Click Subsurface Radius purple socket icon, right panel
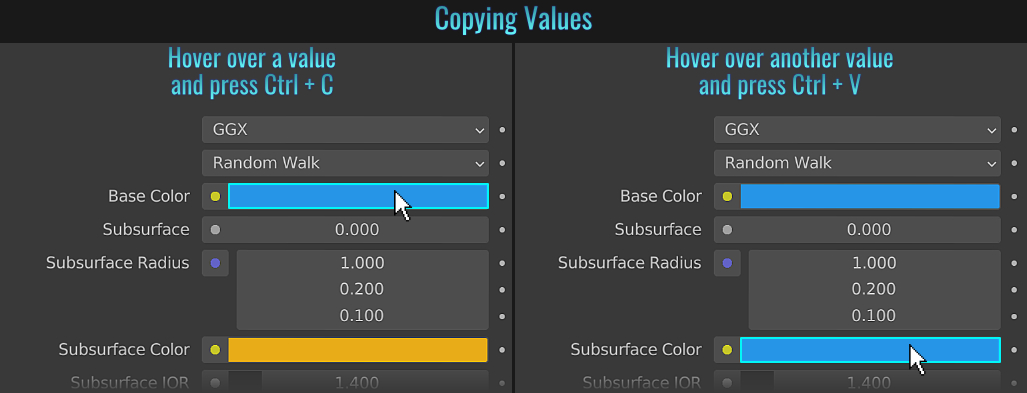 727,263
